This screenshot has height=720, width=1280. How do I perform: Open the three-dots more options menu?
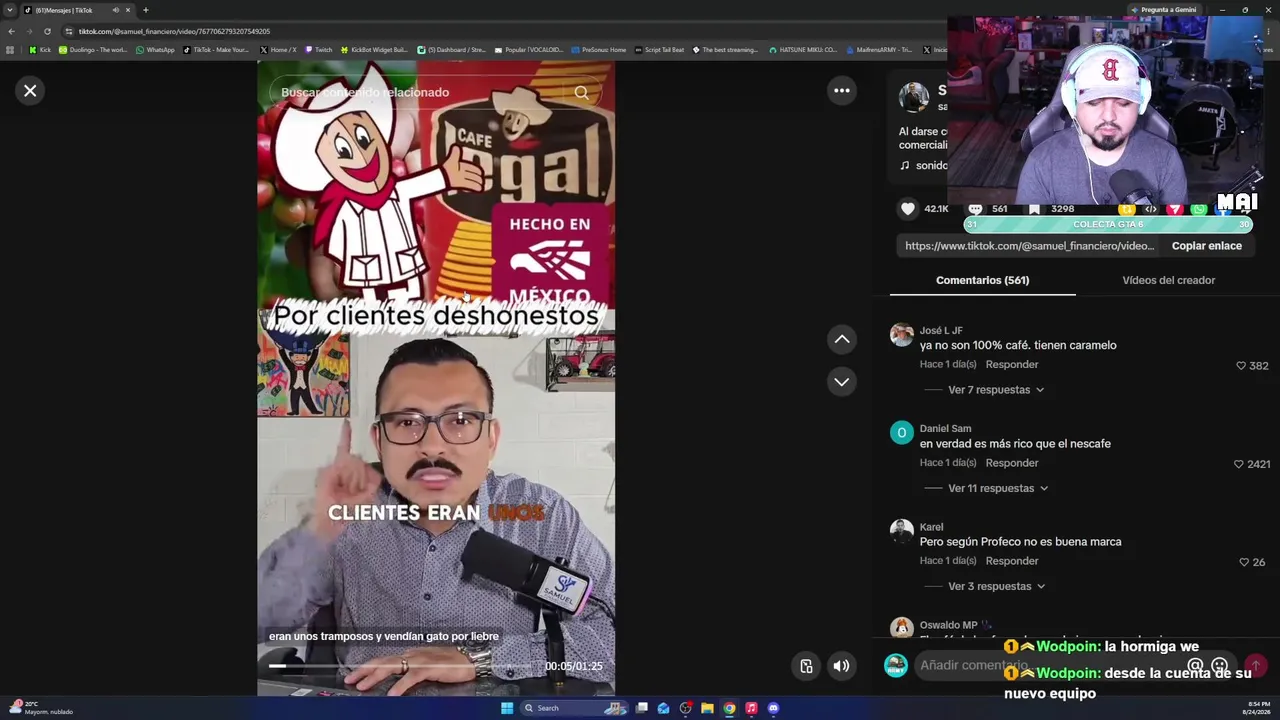pyautogui.click(x=842, y=91)
